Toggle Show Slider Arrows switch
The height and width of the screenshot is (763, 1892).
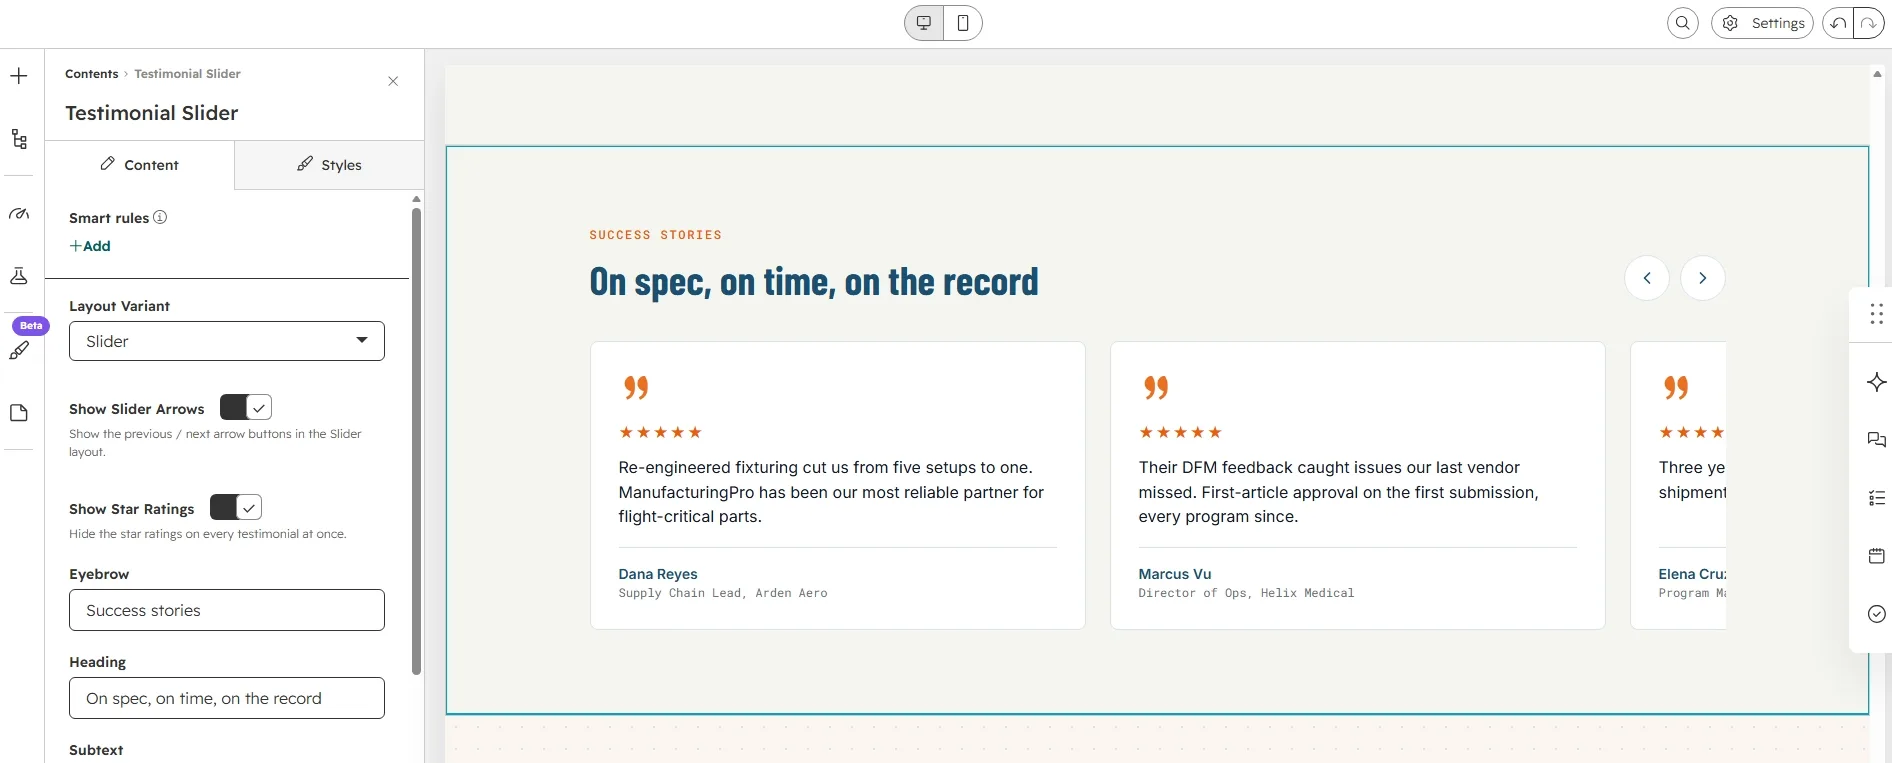pyautogui.click(x=246, y=408)
